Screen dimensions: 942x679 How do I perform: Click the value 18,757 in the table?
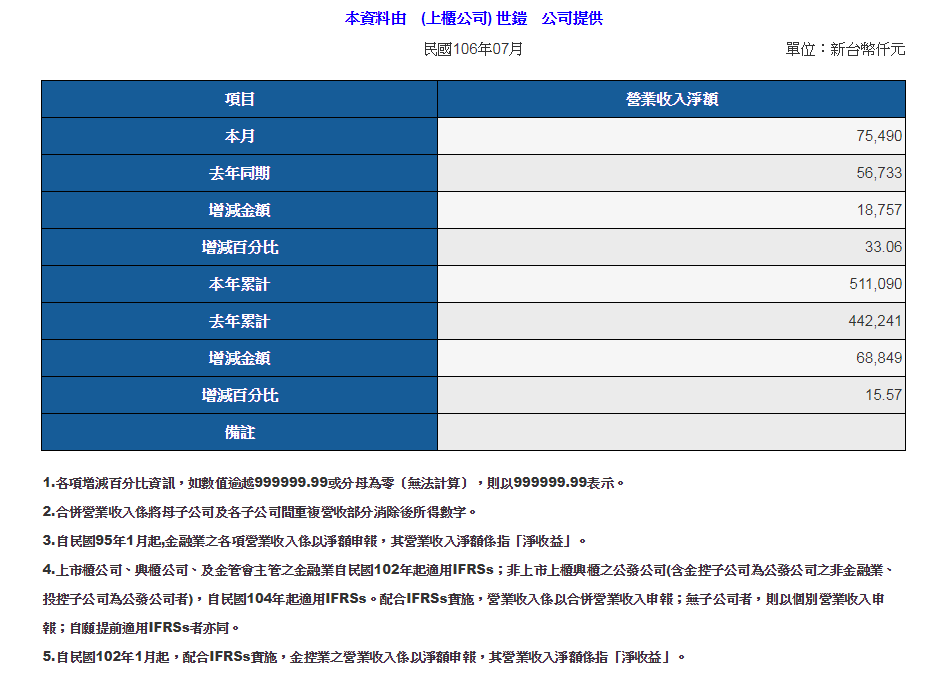coord(879,210)
